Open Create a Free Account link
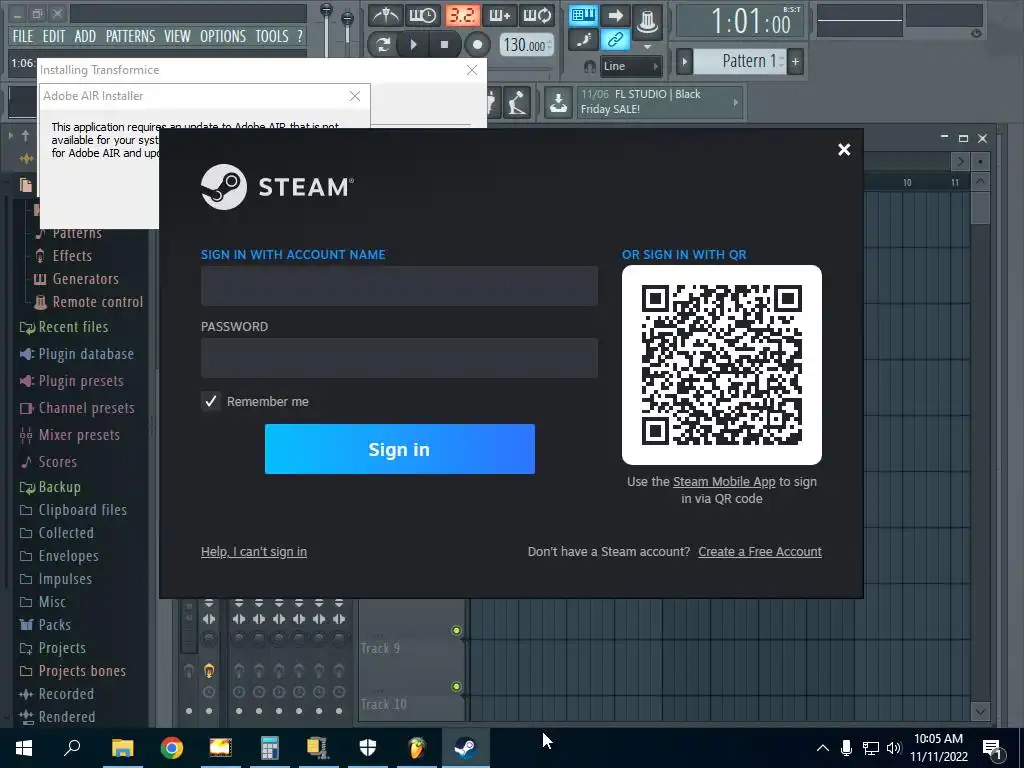Screen dimensions: 1024x768 tap(760, 552)
